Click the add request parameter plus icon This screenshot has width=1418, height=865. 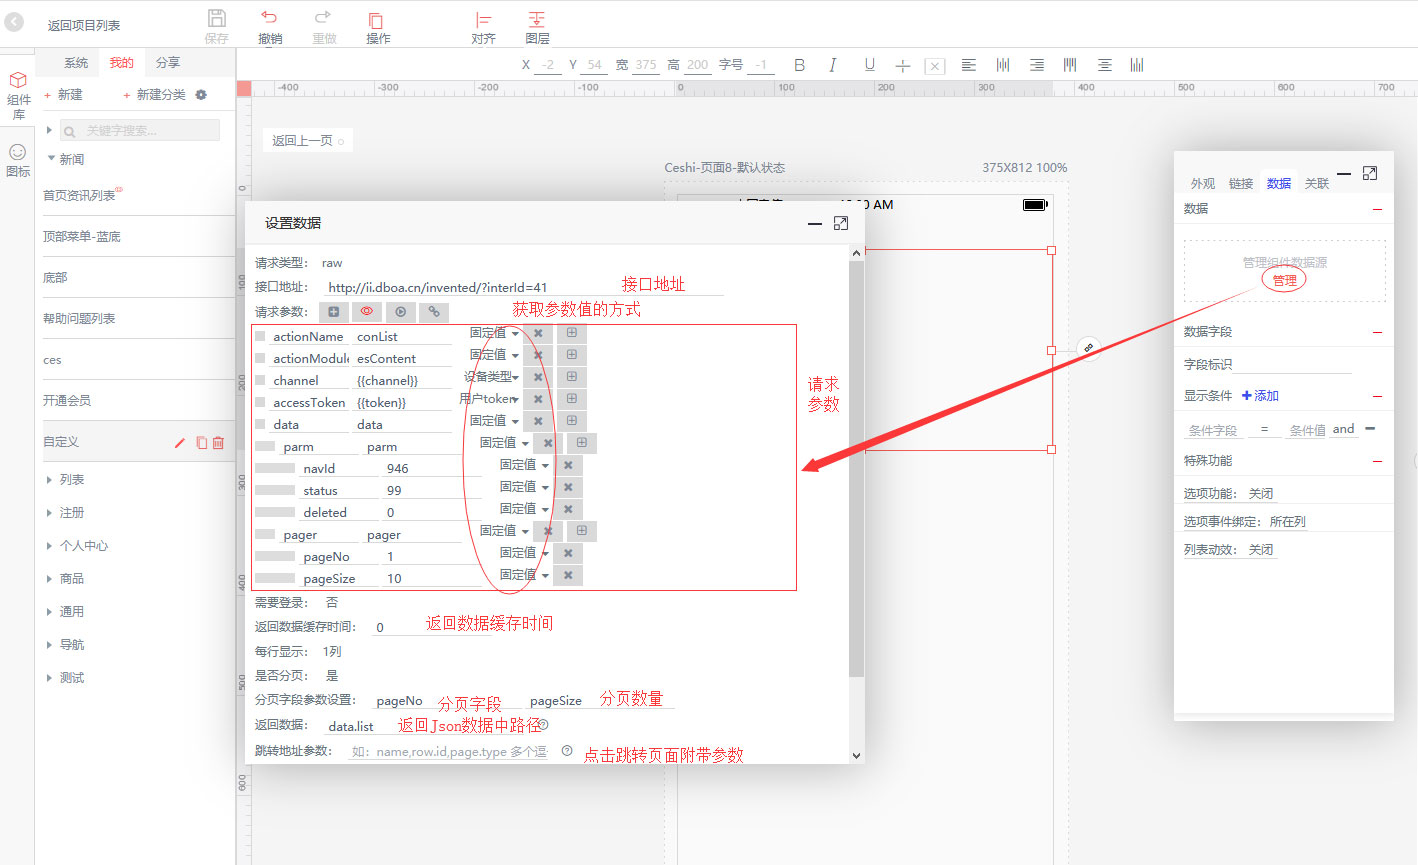point(334,312)
